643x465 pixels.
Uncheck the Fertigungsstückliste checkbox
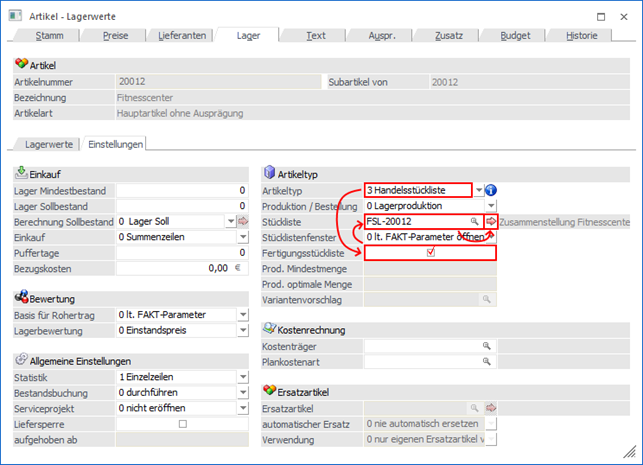click(x=431, y=253)
